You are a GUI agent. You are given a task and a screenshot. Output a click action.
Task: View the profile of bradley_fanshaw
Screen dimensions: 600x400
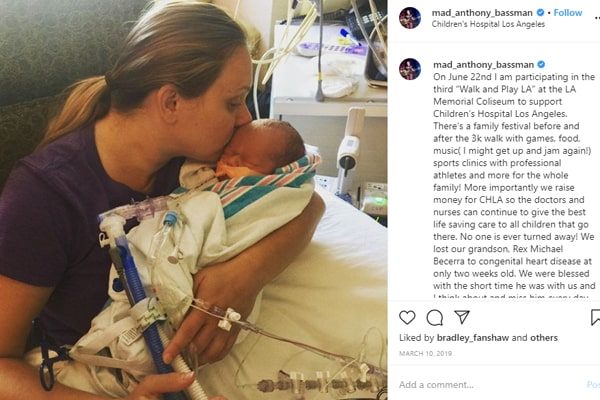(x=473, y=338)
